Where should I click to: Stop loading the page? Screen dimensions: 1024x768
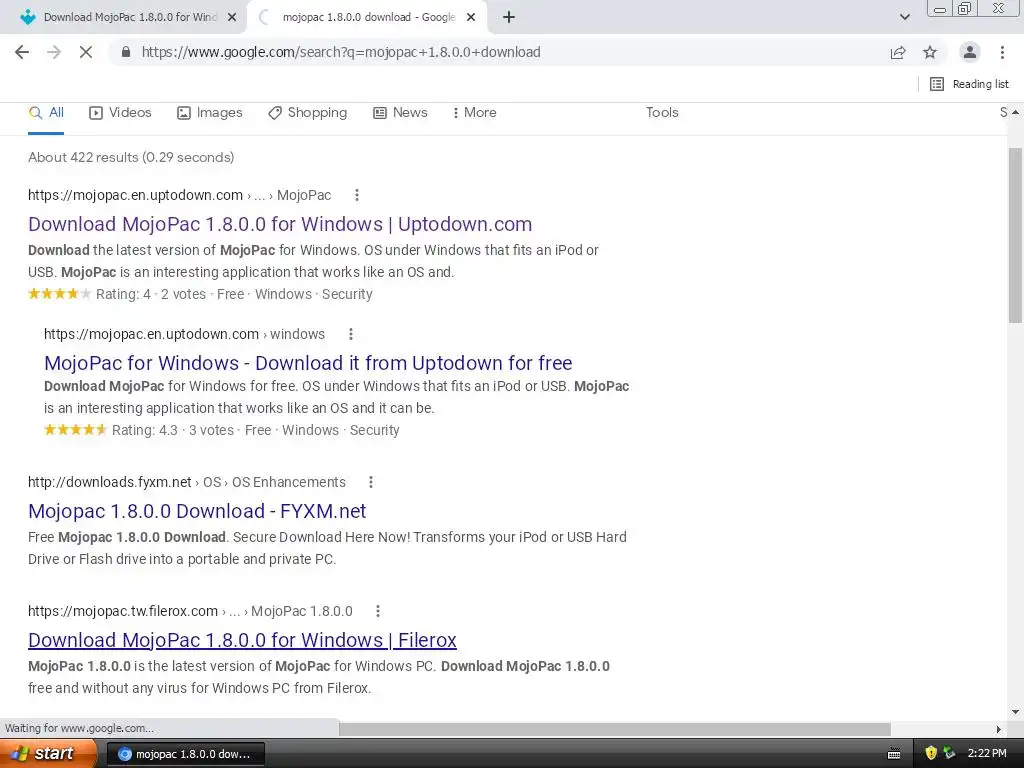pyautogui.click(x=86, y=52)
